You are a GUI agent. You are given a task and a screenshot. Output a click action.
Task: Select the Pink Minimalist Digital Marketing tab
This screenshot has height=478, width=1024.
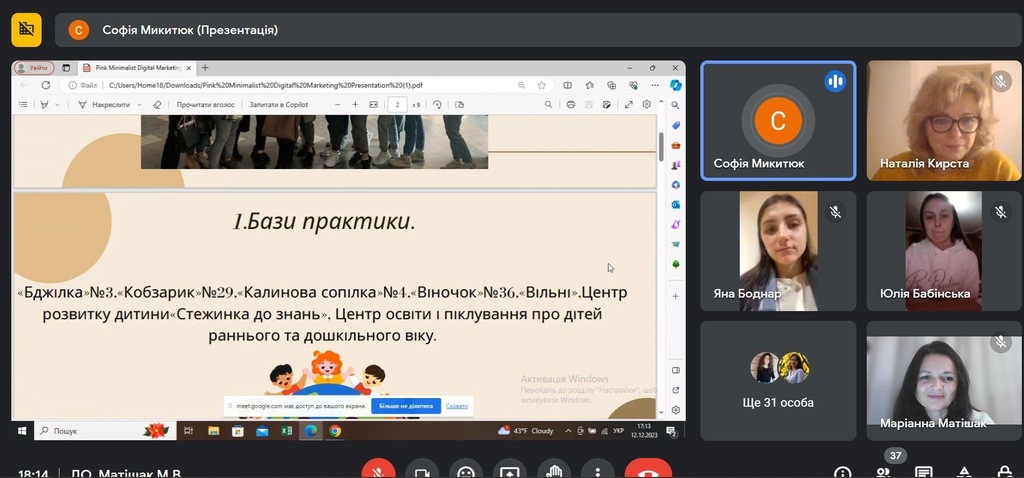point(135,68)
